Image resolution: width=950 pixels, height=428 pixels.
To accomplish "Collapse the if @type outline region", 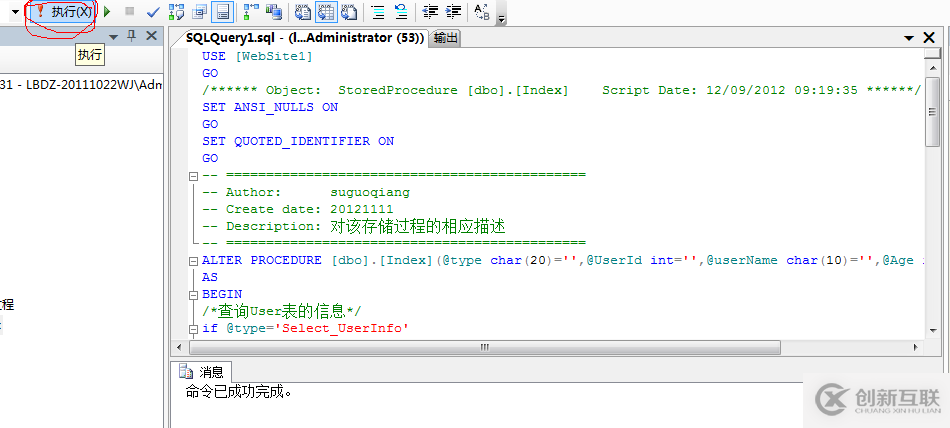I will coord(193,329).
